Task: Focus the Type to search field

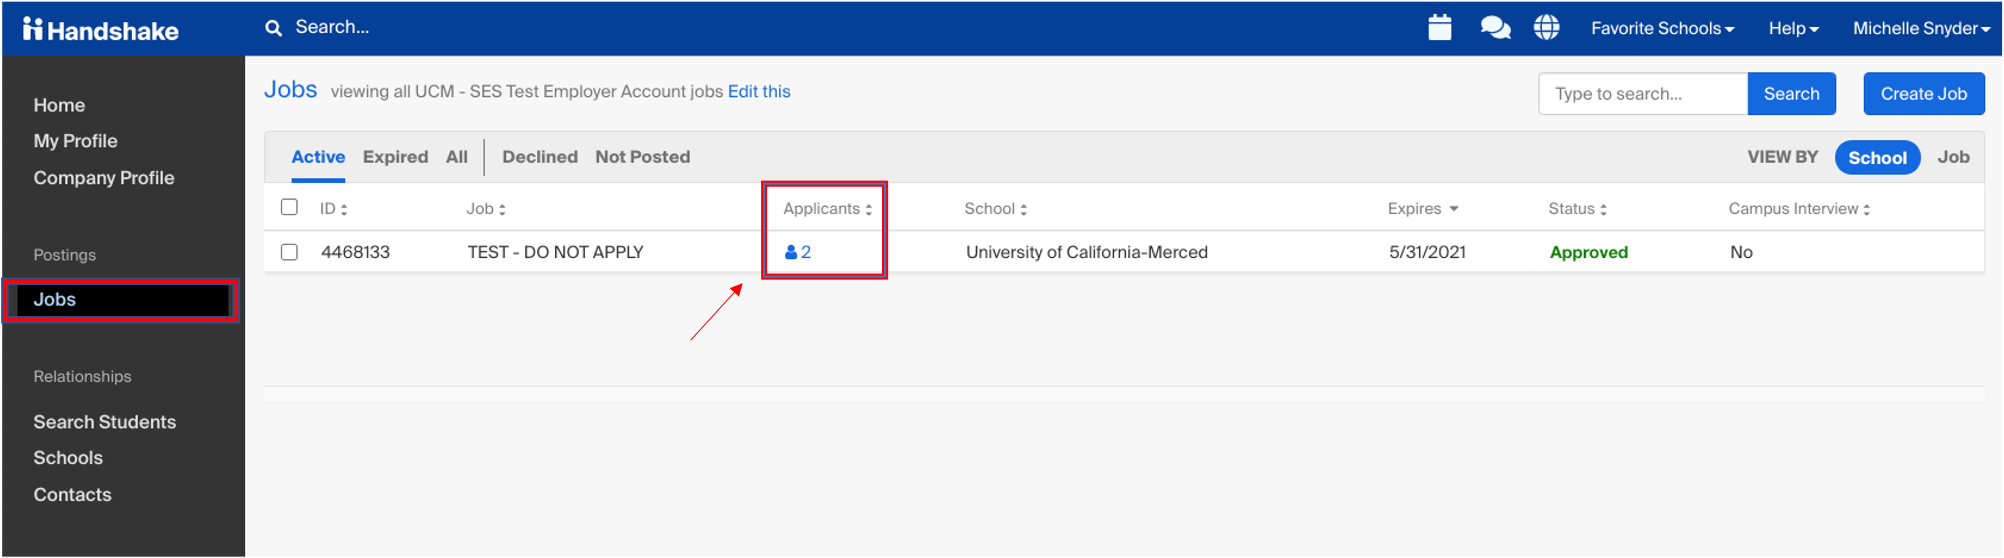Action: 1642,94
